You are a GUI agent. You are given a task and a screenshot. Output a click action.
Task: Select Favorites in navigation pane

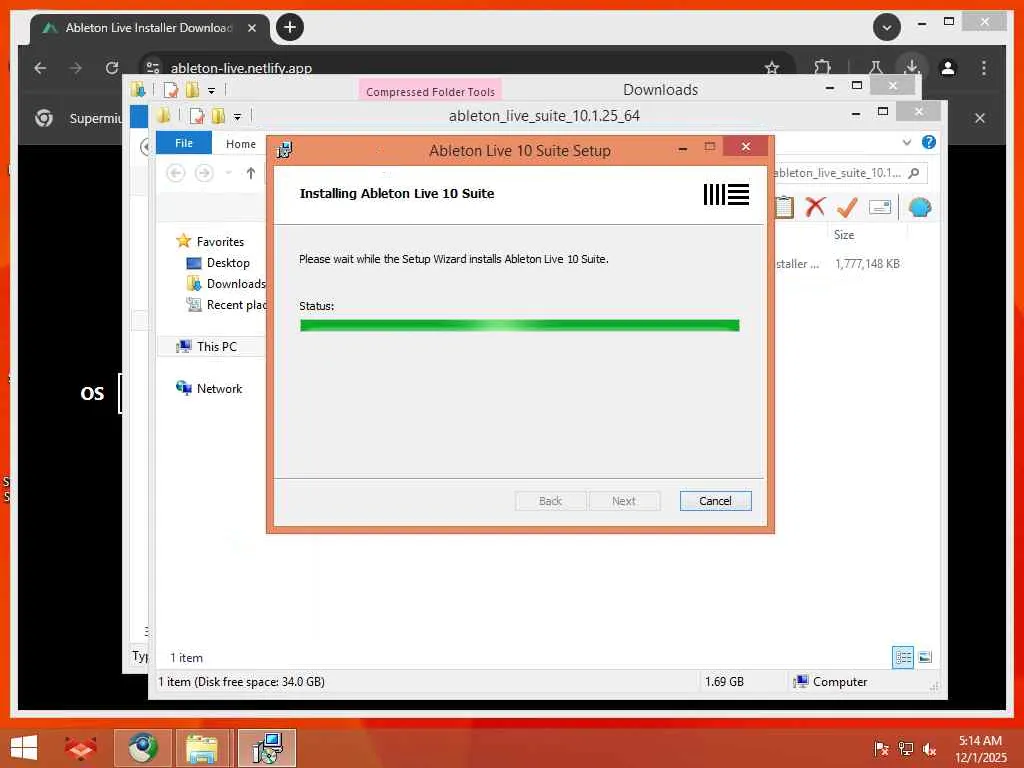(220, 242)
